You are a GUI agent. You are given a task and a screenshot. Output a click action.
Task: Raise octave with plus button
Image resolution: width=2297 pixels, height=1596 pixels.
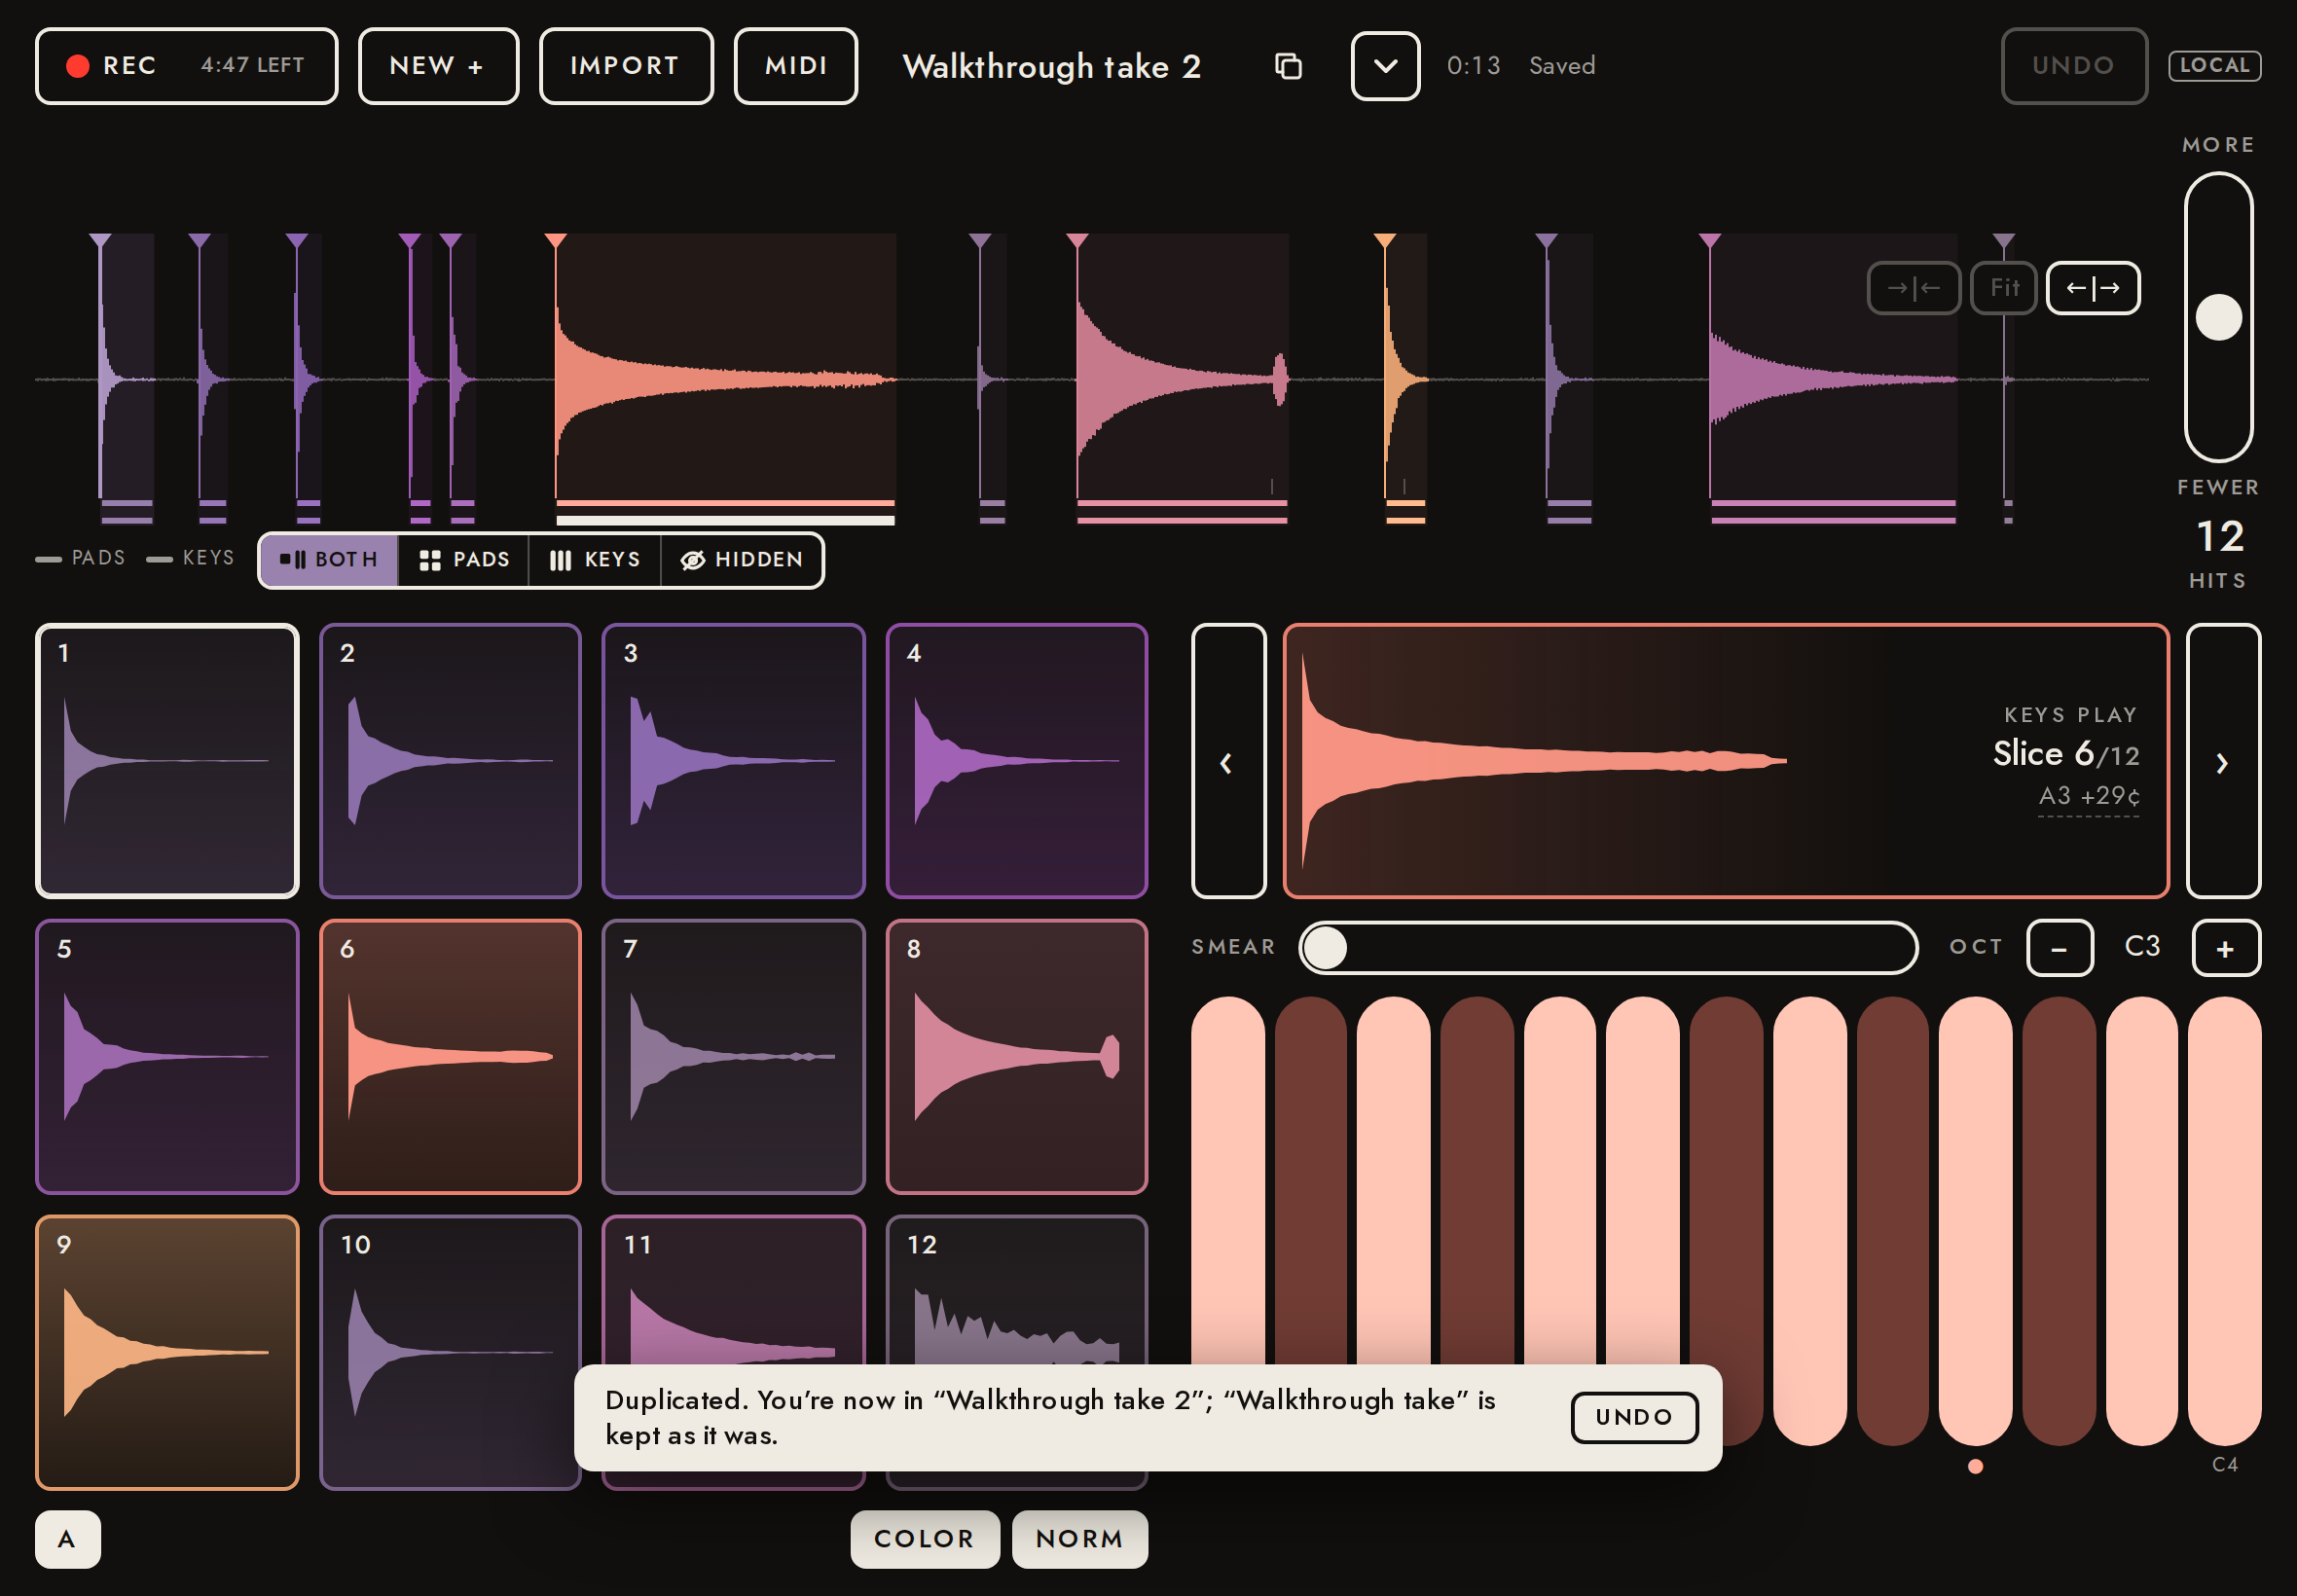pos(2226,948)
